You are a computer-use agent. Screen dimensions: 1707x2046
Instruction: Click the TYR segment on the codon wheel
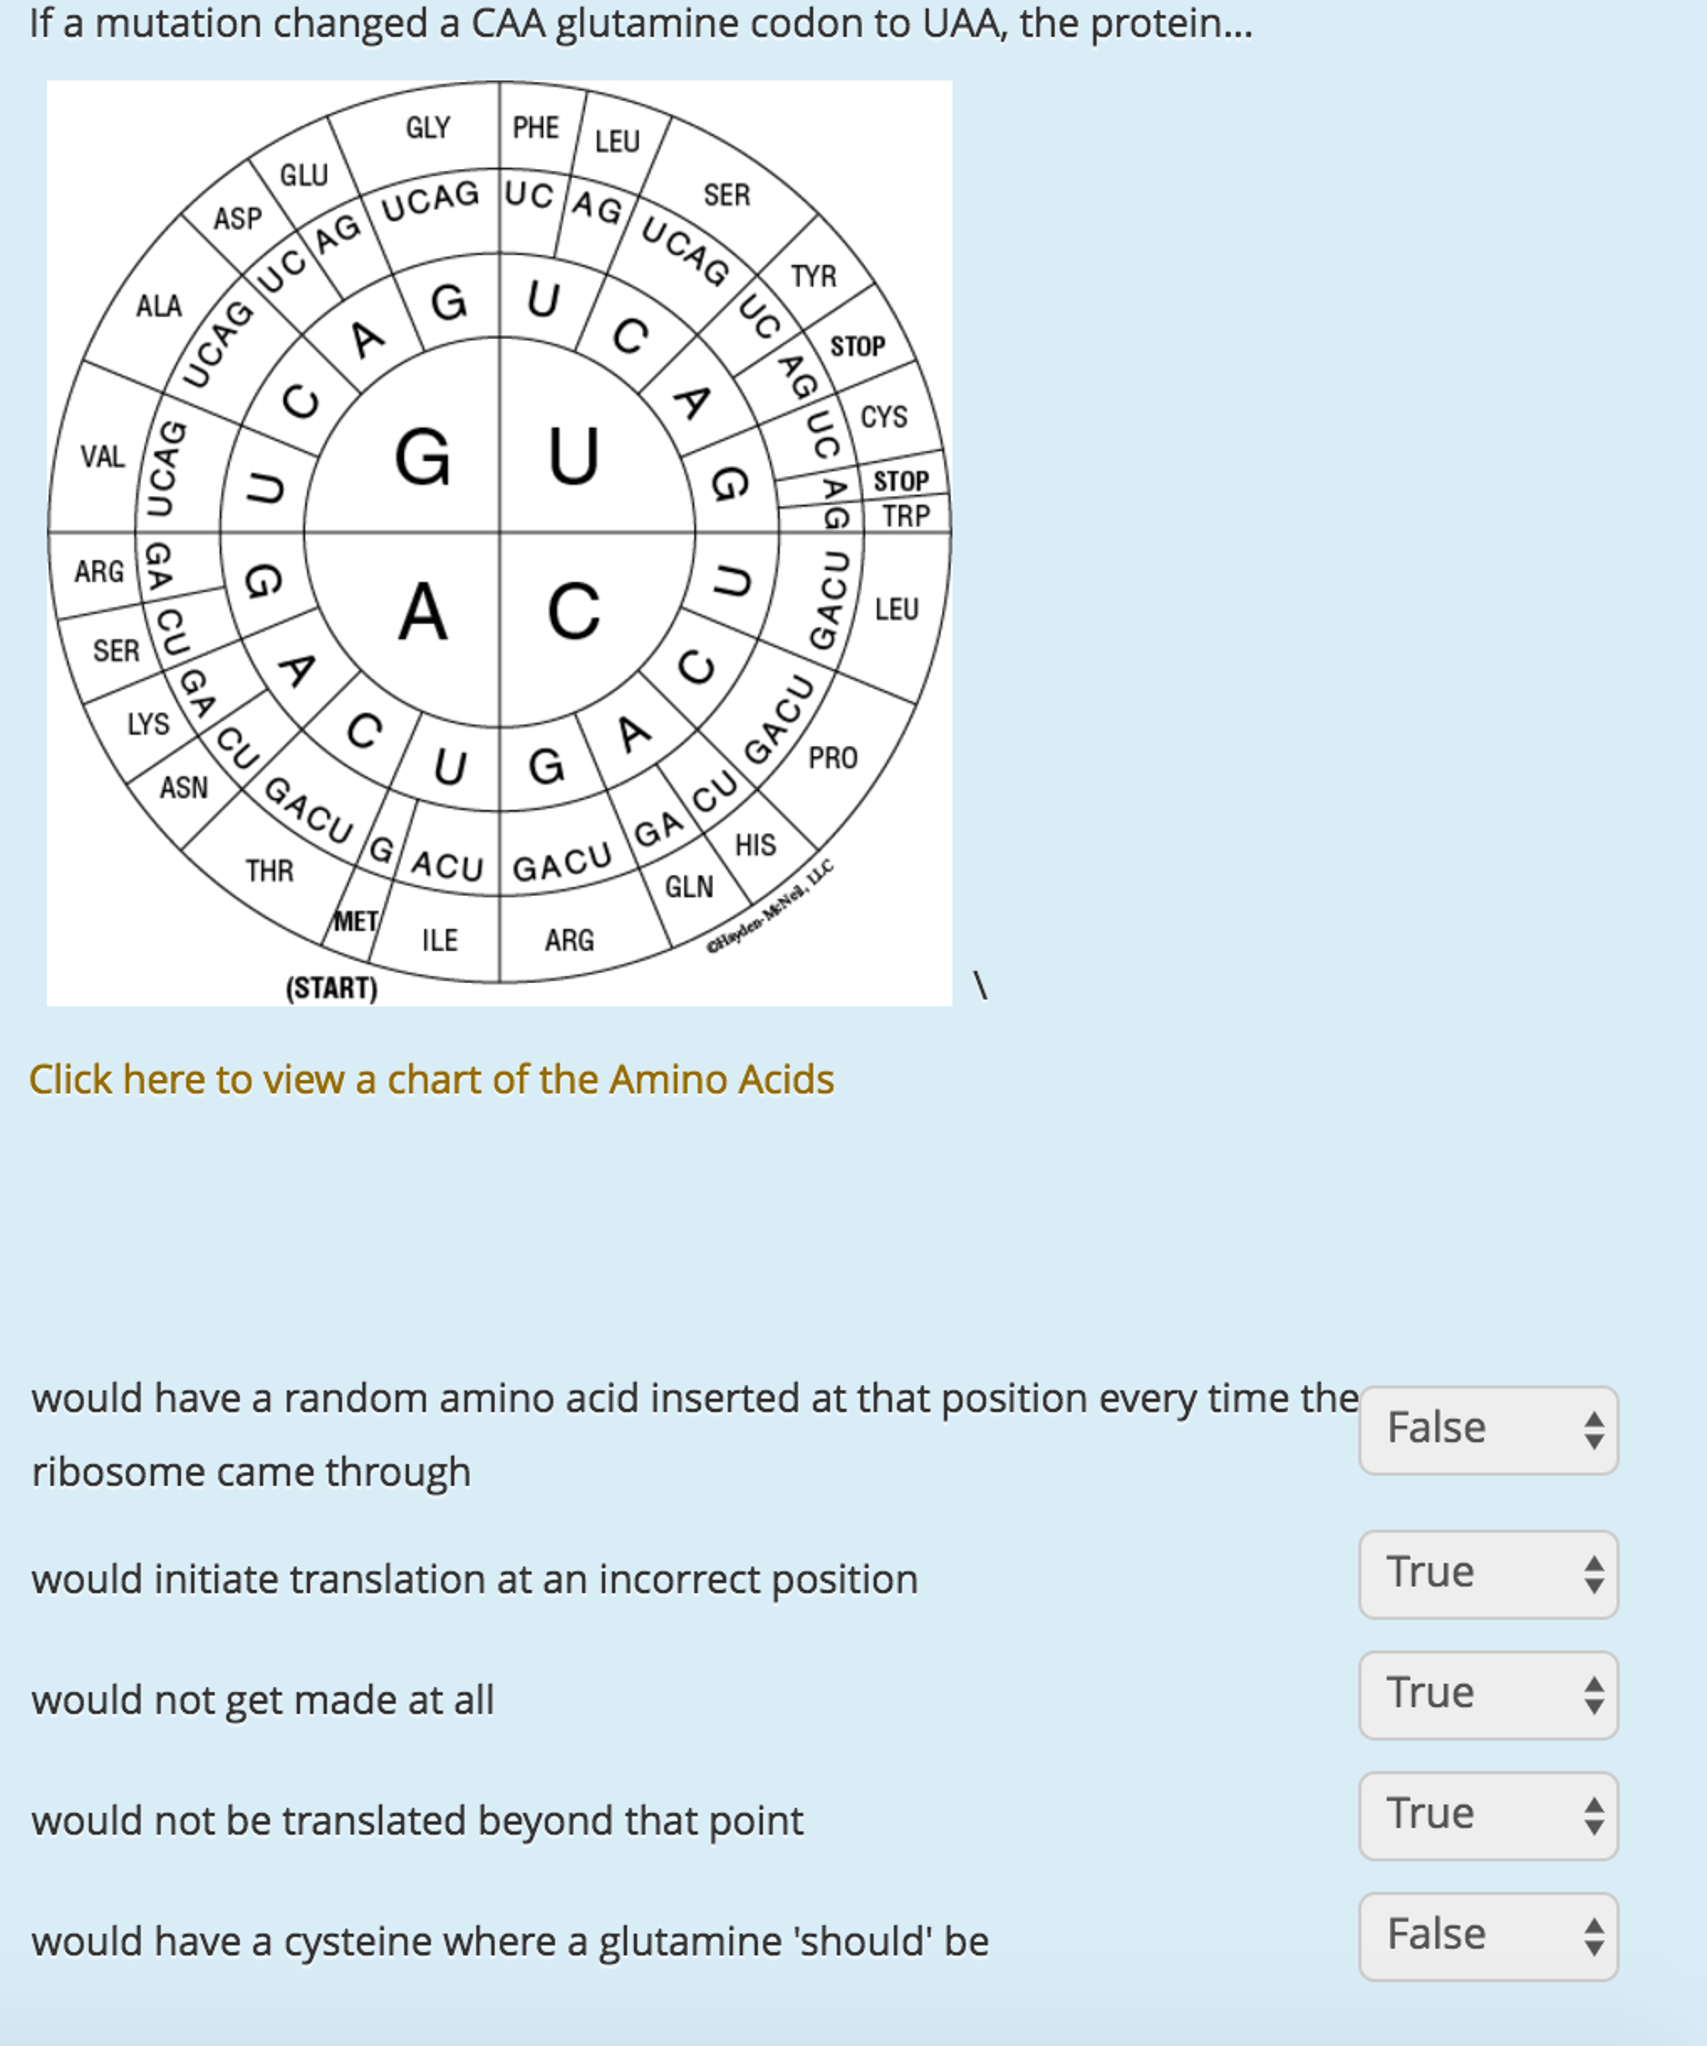coord(814,277)
